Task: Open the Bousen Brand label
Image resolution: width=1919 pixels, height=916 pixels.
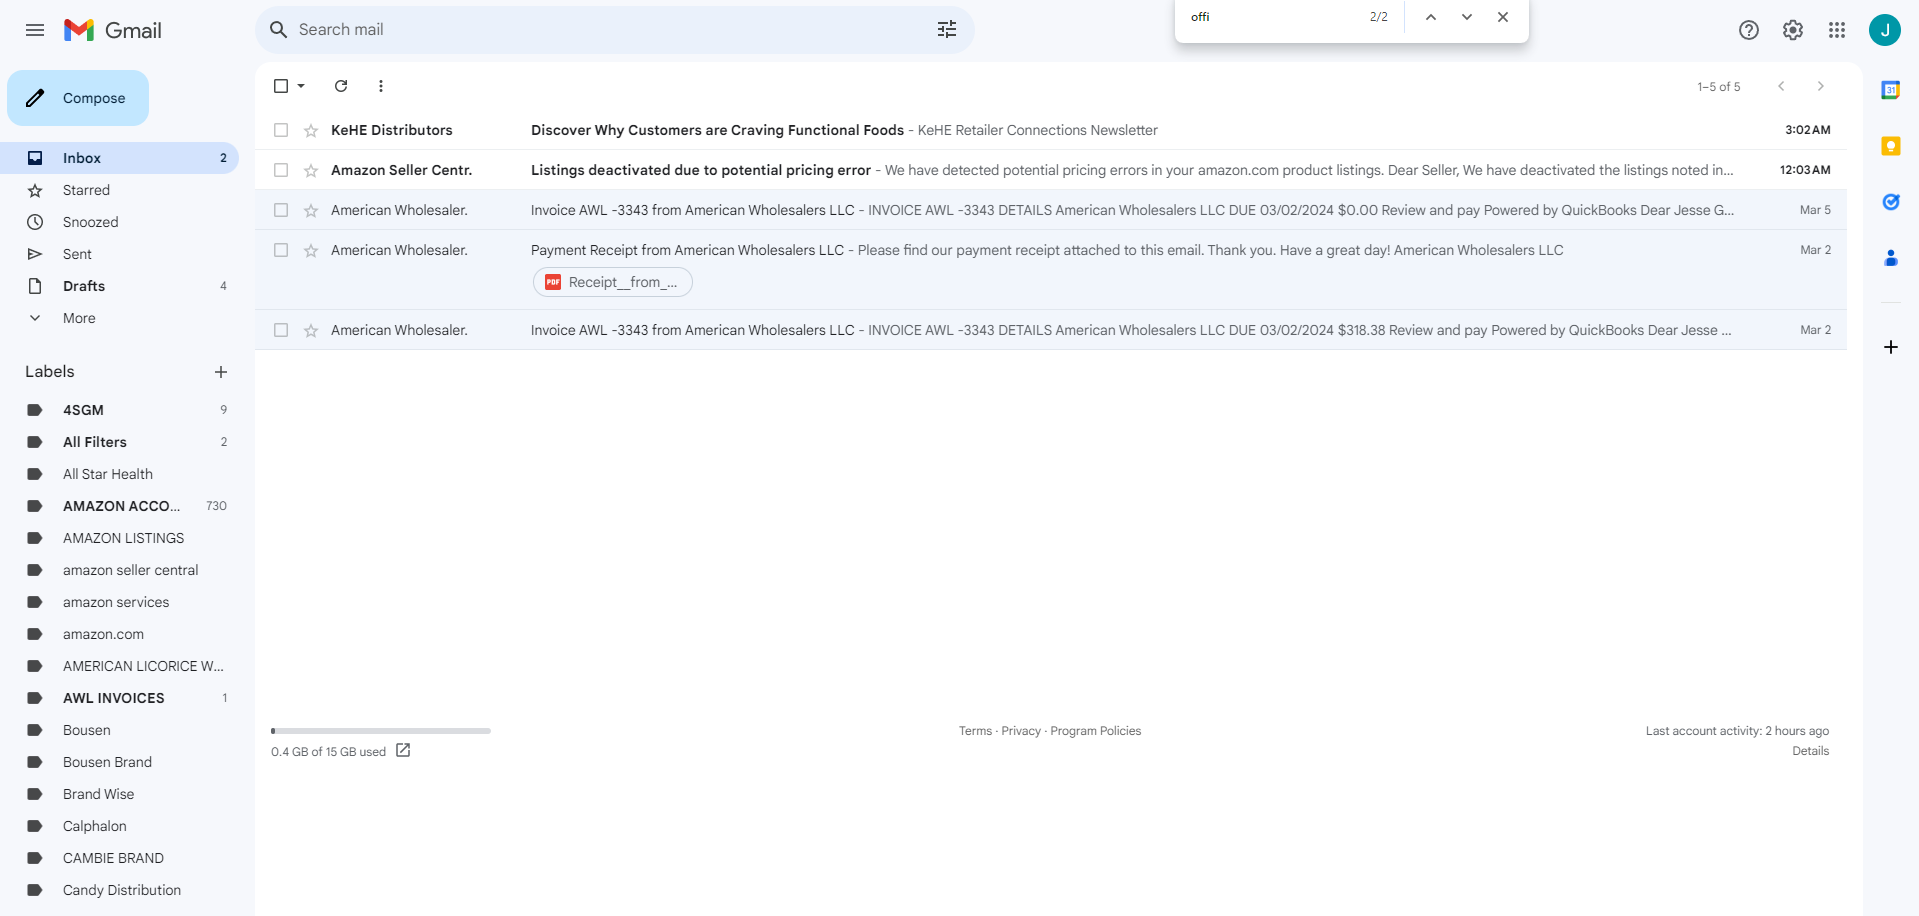Action: coord(120,762)
